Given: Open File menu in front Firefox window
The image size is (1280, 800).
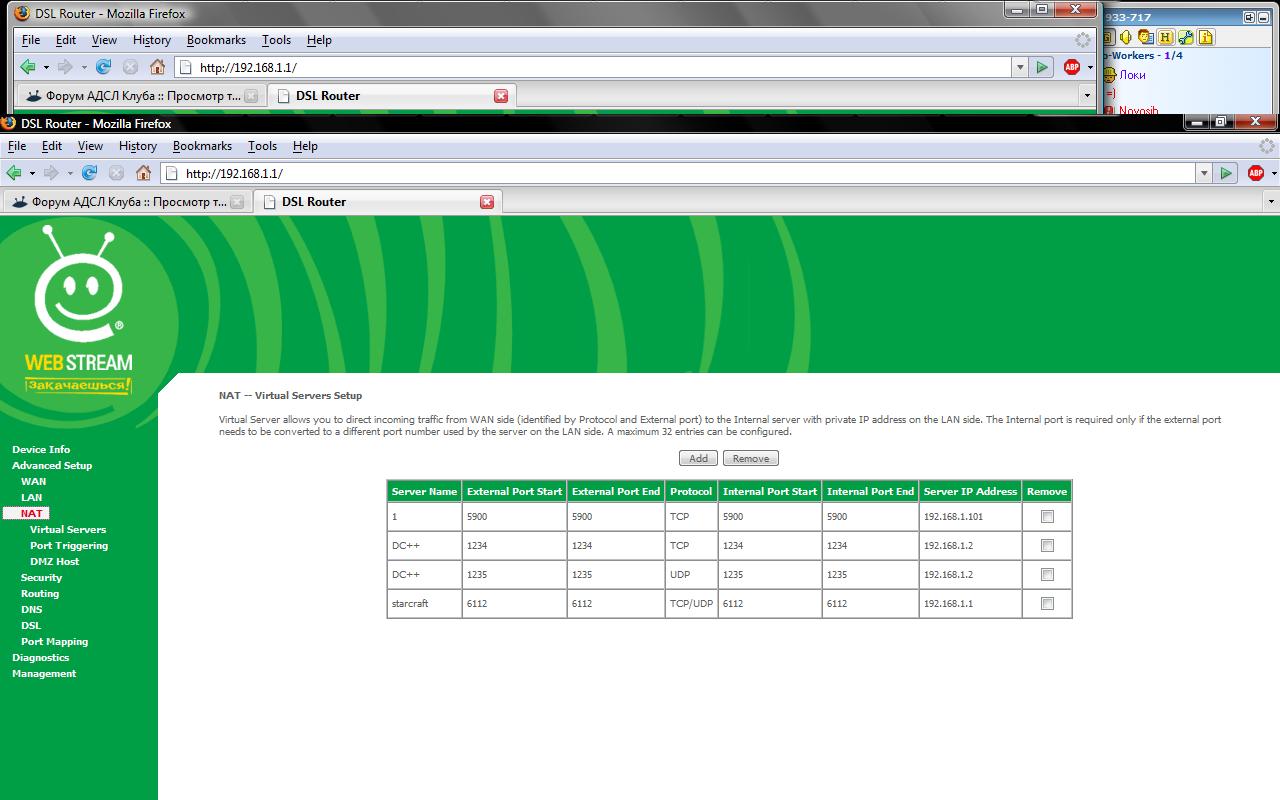Looking at the screenshot, I should (17, 146).
